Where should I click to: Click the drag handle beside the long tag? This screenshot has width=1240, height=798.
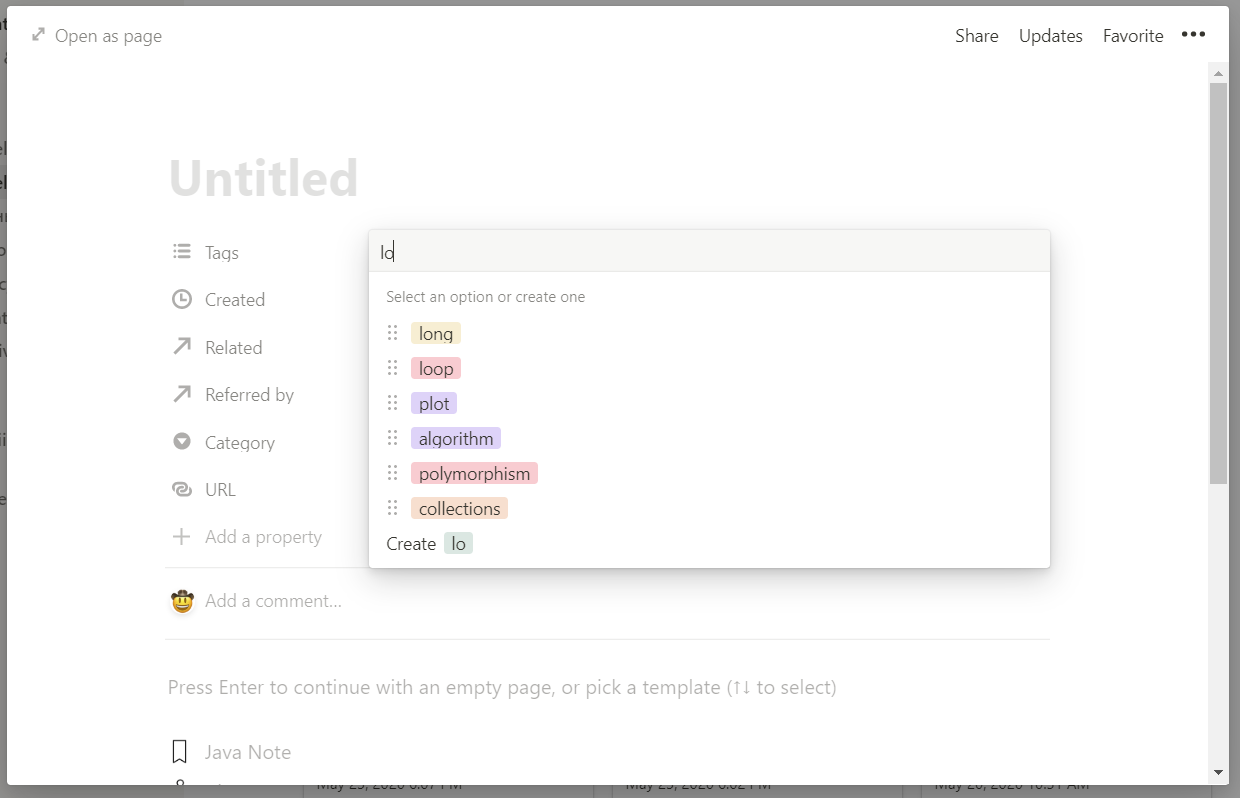pyautogui.click(x=393, y=333)
